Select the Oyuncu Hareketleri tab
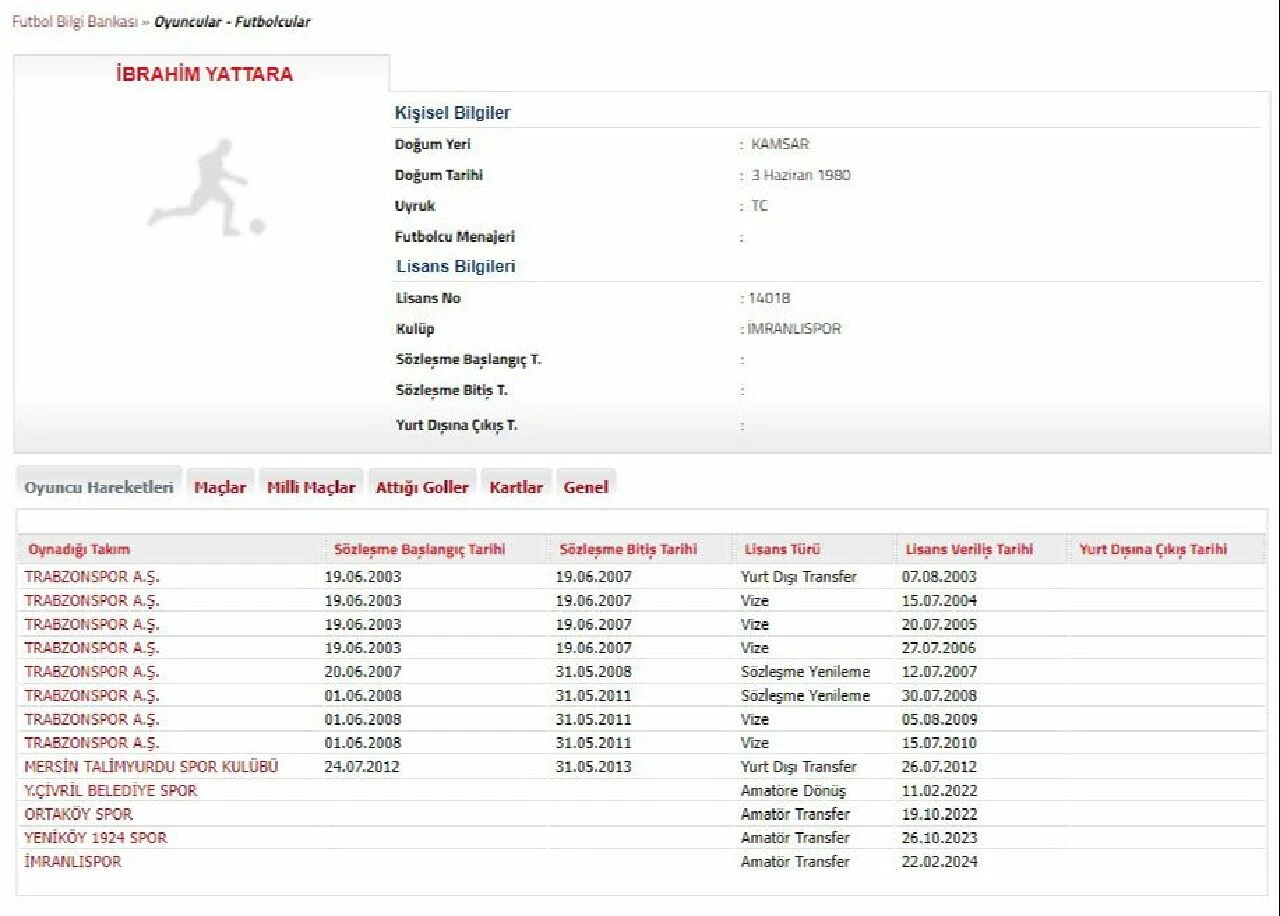 tap(98, 487)
